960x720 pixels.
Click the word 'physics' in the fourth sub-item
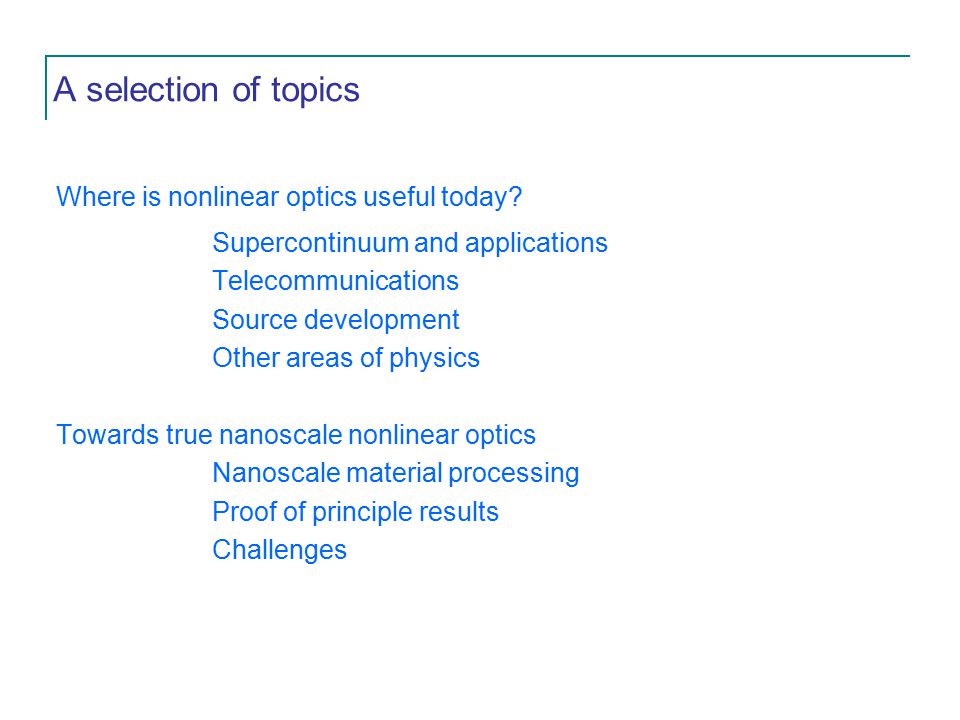tap(434, 359)
